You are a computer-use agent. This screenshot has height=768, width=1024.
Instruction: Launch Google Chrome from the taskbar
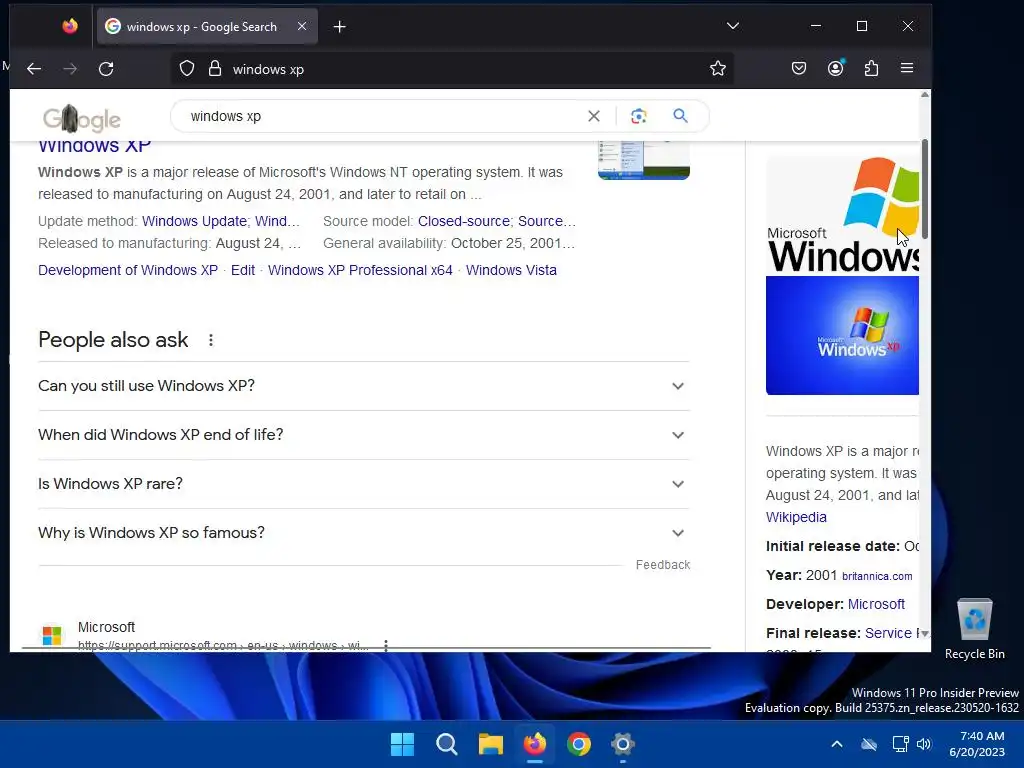pos(579,744)
